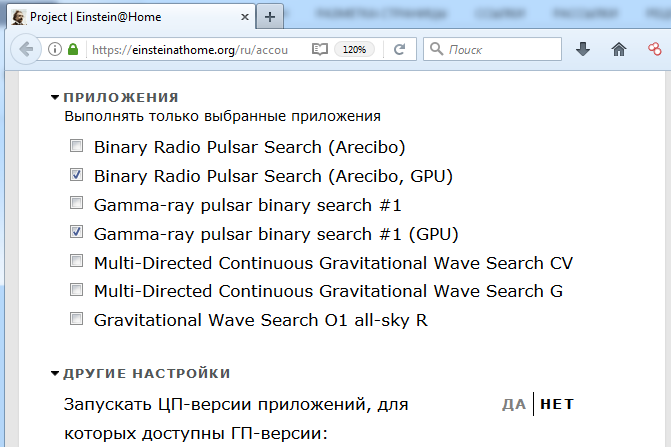Image resolution: width=671 pixels, height=447 pixels.
Task: Uncheck Gamma-ray pulsar binary search #1 (GPU)
Action: [x=77, y=232]
